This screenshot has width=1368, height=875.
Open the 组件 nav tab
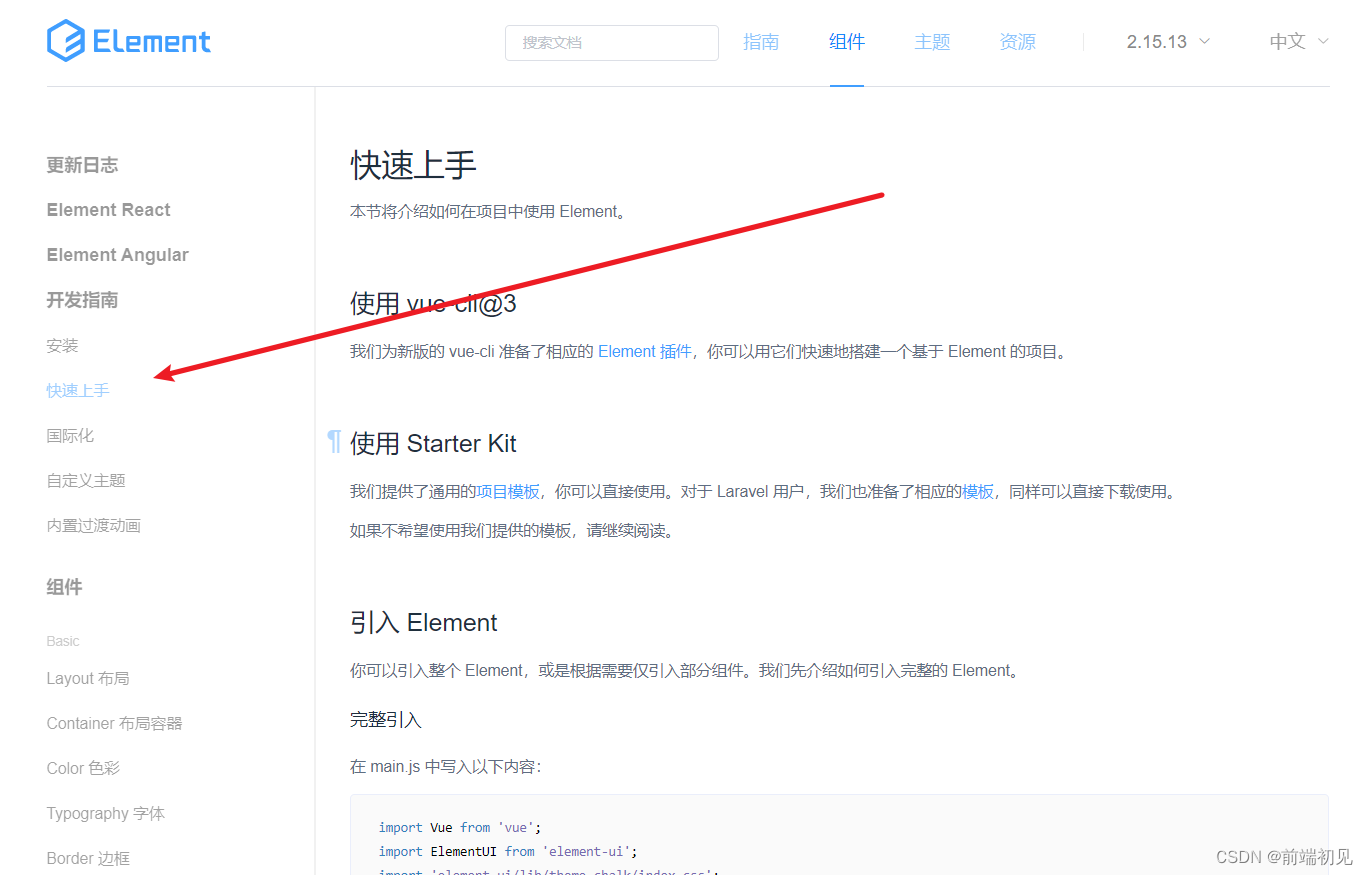click(x=847, y=42)
